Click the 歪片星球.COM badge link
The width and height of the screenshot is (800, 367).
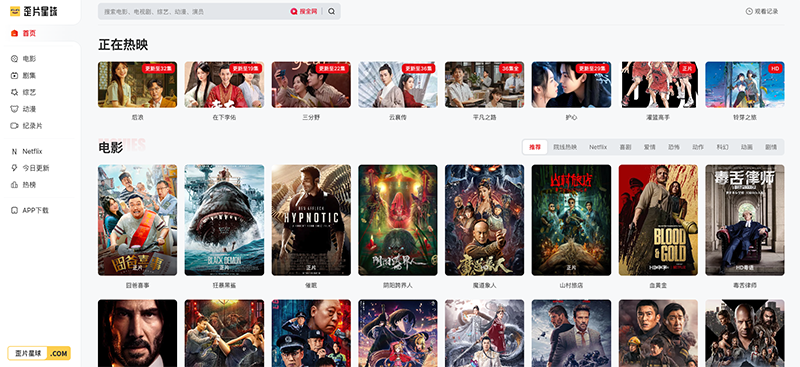(x=39, y=353)
